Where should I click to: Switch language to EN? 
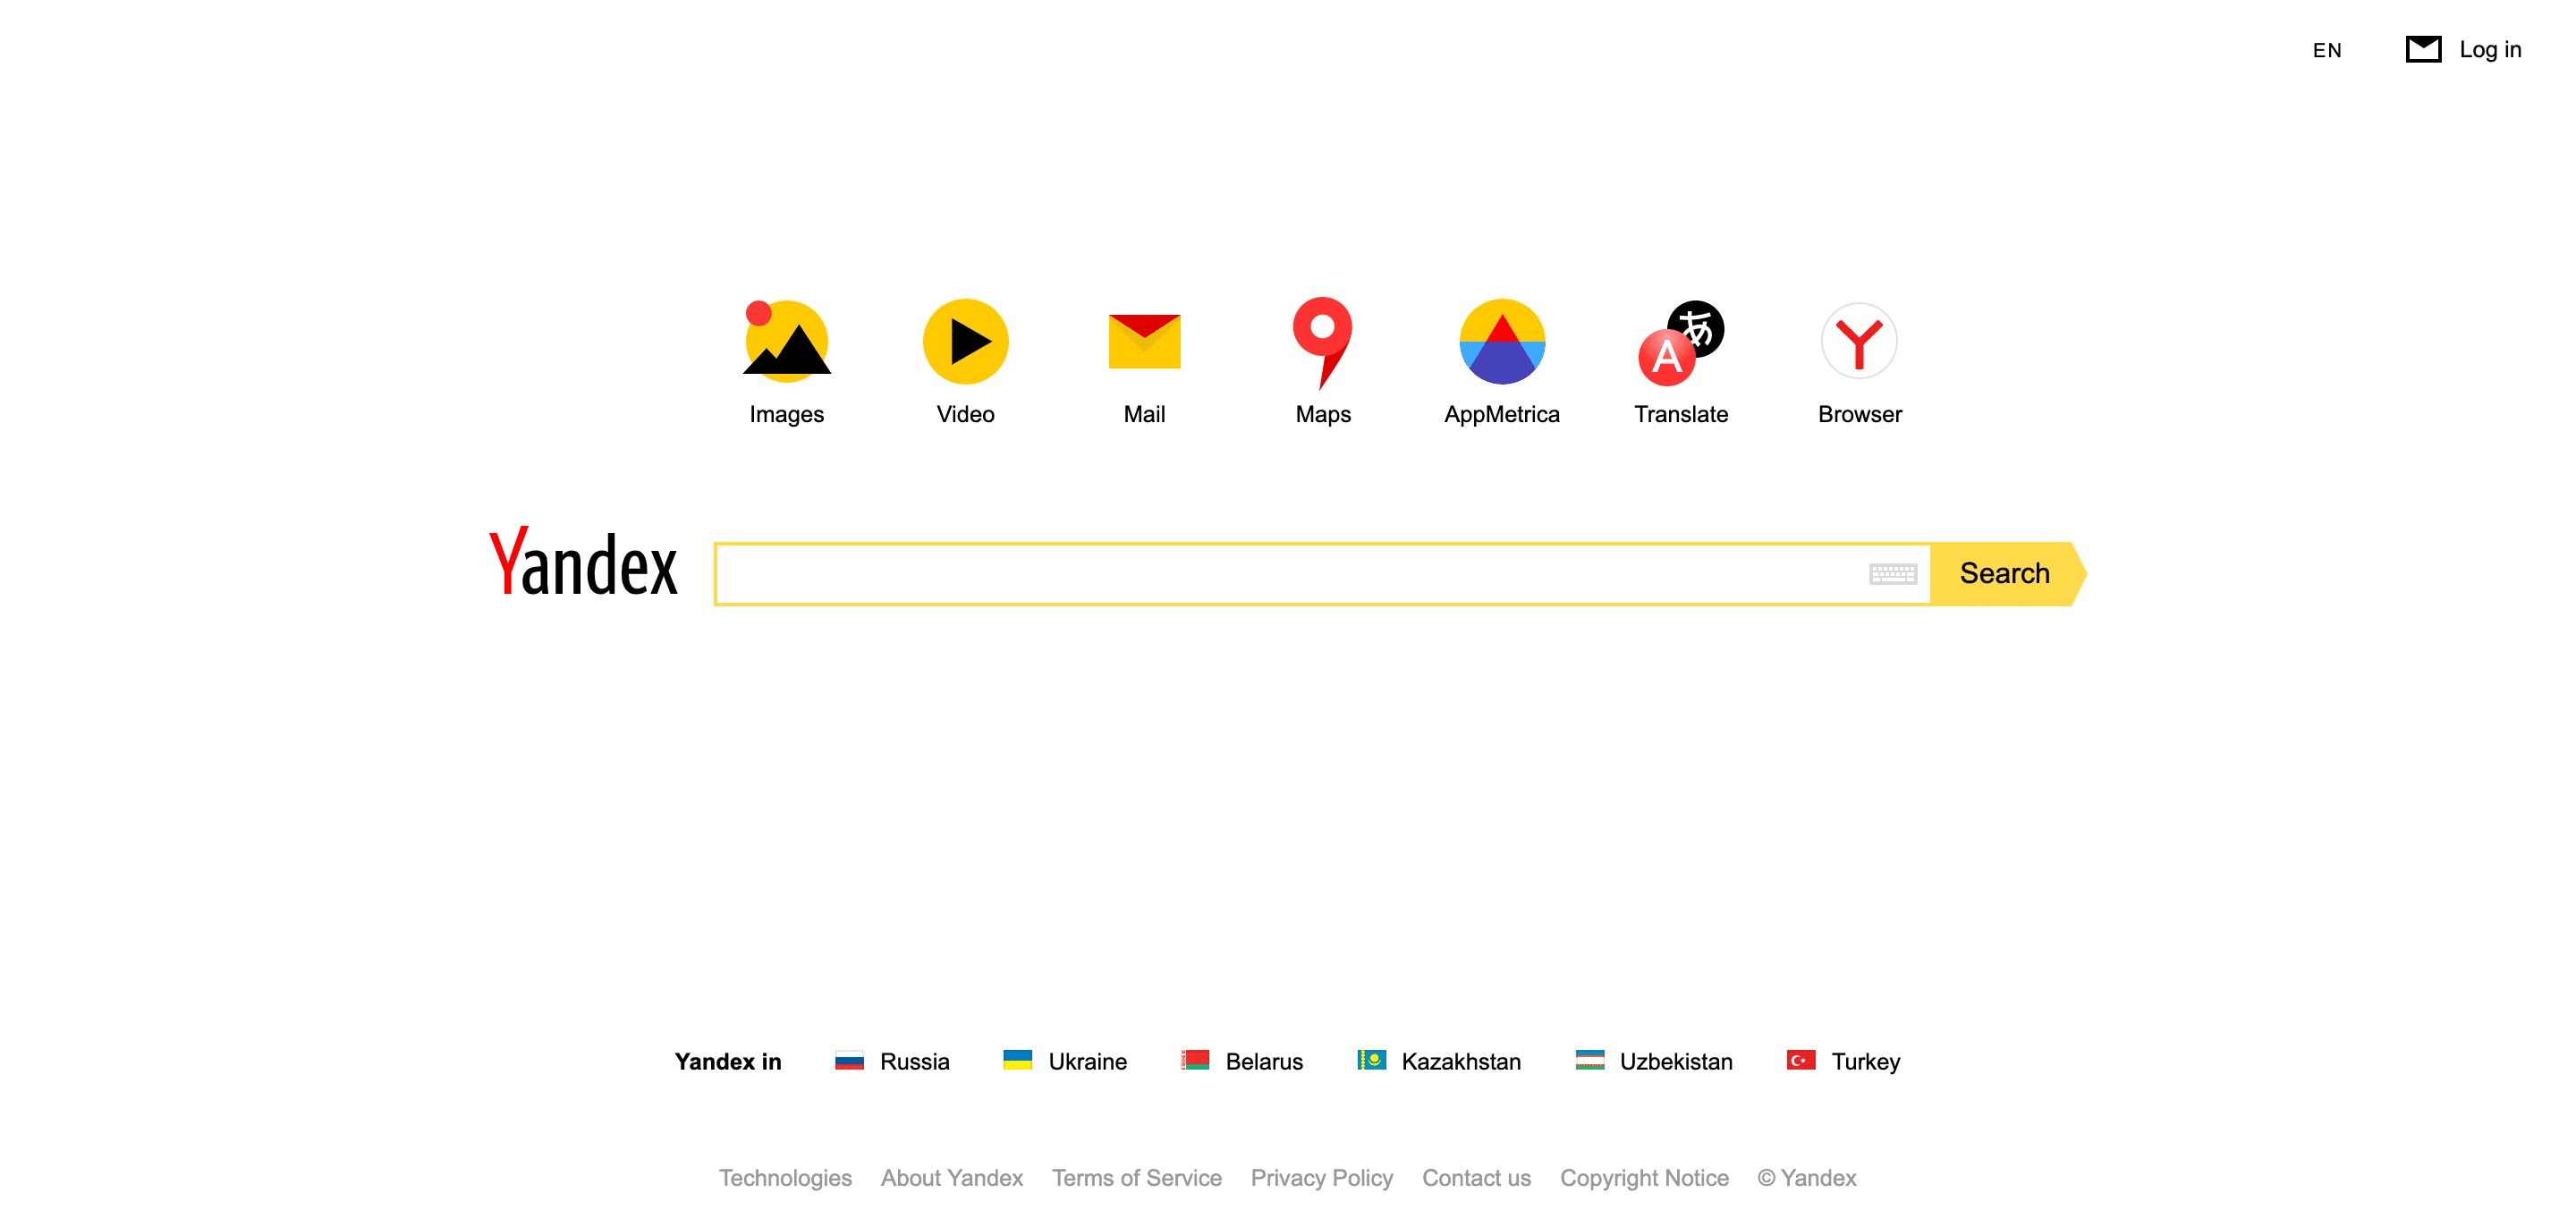pos(2328,49)
